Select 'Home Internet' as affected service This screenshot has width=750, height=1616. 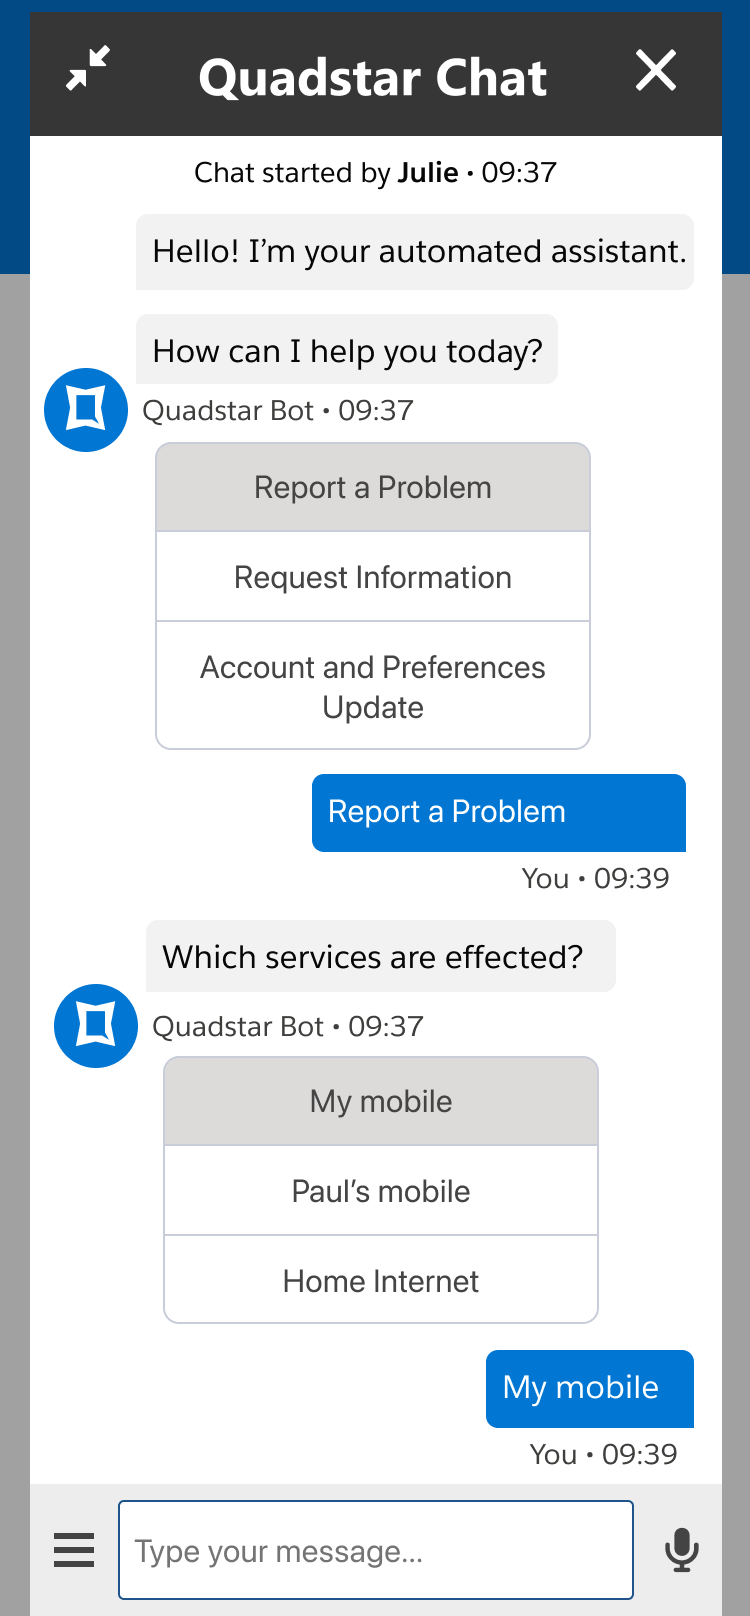(x=381, y=1281)
